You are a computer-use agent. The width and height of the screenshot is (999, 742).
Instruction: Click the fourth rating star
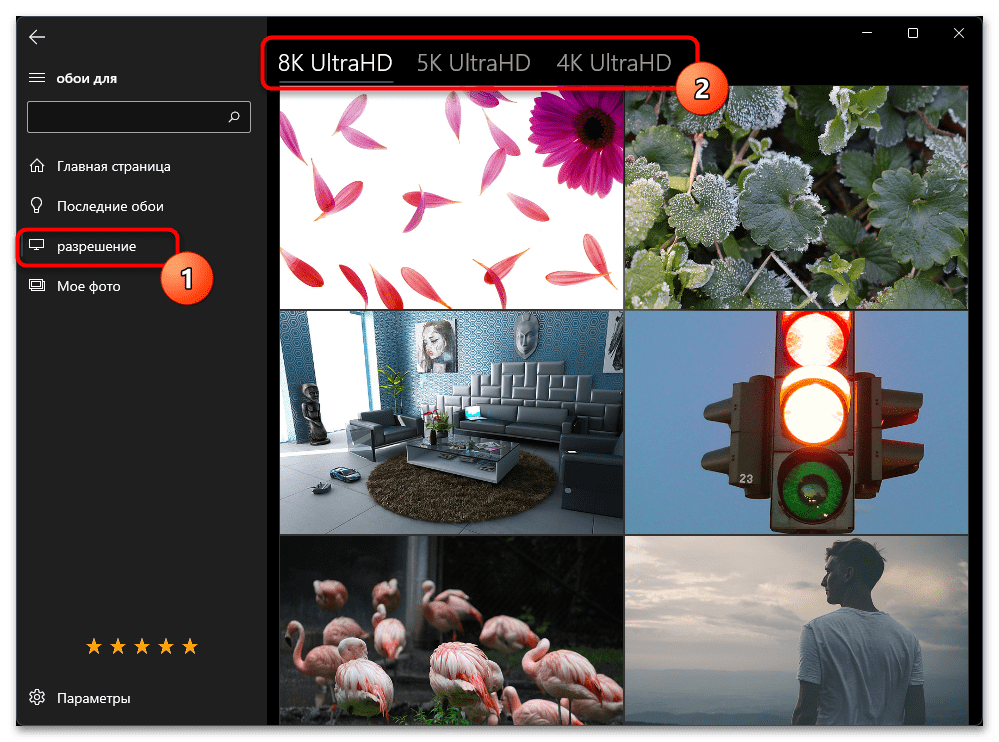(x=166, y=646)
